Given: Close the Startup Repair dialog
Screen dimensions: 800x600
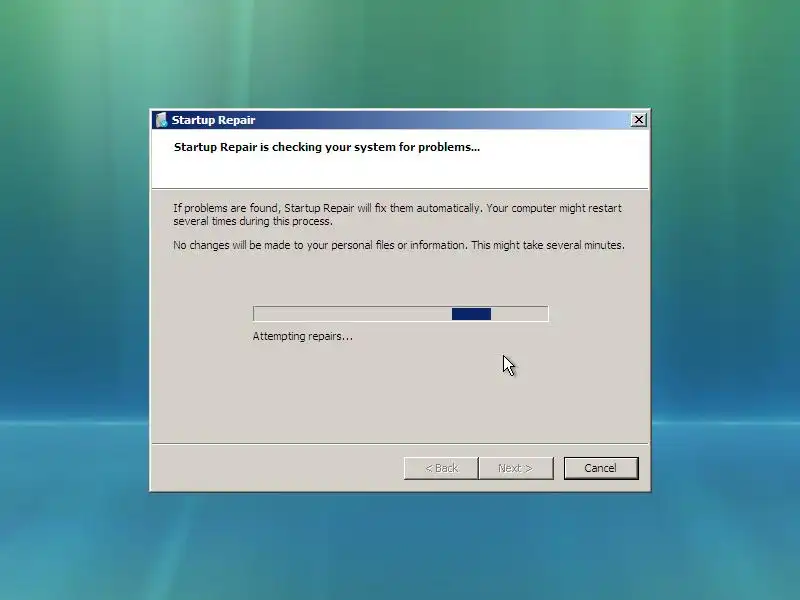Looking at the screenshot, I should click(638, 120).
